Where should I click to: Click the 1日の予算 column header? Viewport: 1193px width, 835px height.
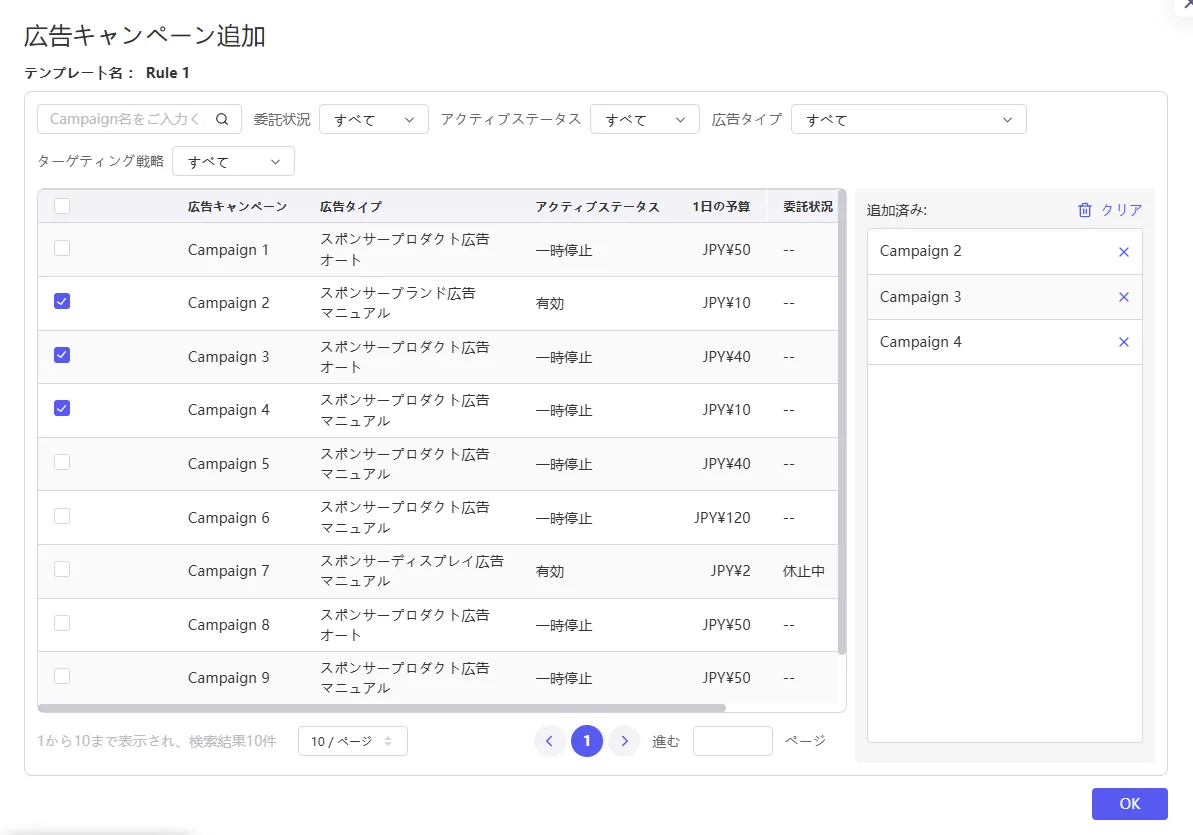[x=721, y=206]
